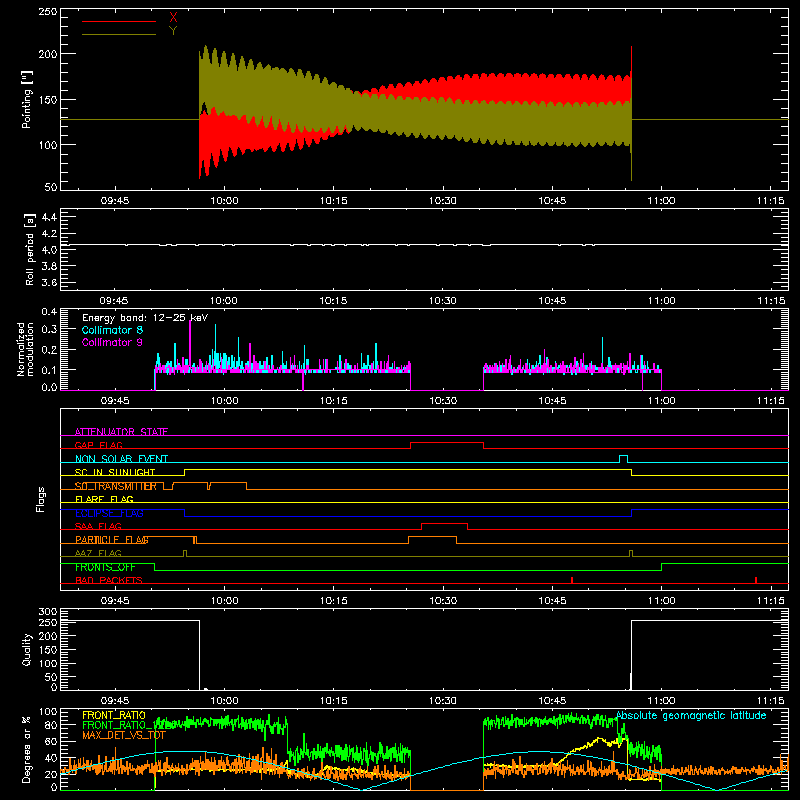Click the Absolute geomagnetic latitude legend text
Viewport: 800px width, 800px height.
click(691, 715)
